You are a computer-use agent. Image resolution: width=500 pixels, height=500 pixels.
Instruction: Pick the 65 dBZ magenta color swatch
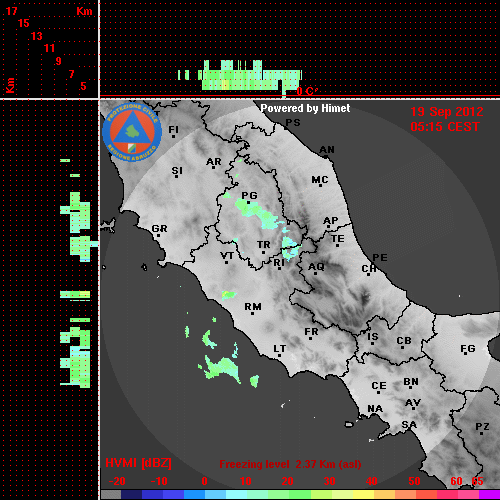point(489,494)
